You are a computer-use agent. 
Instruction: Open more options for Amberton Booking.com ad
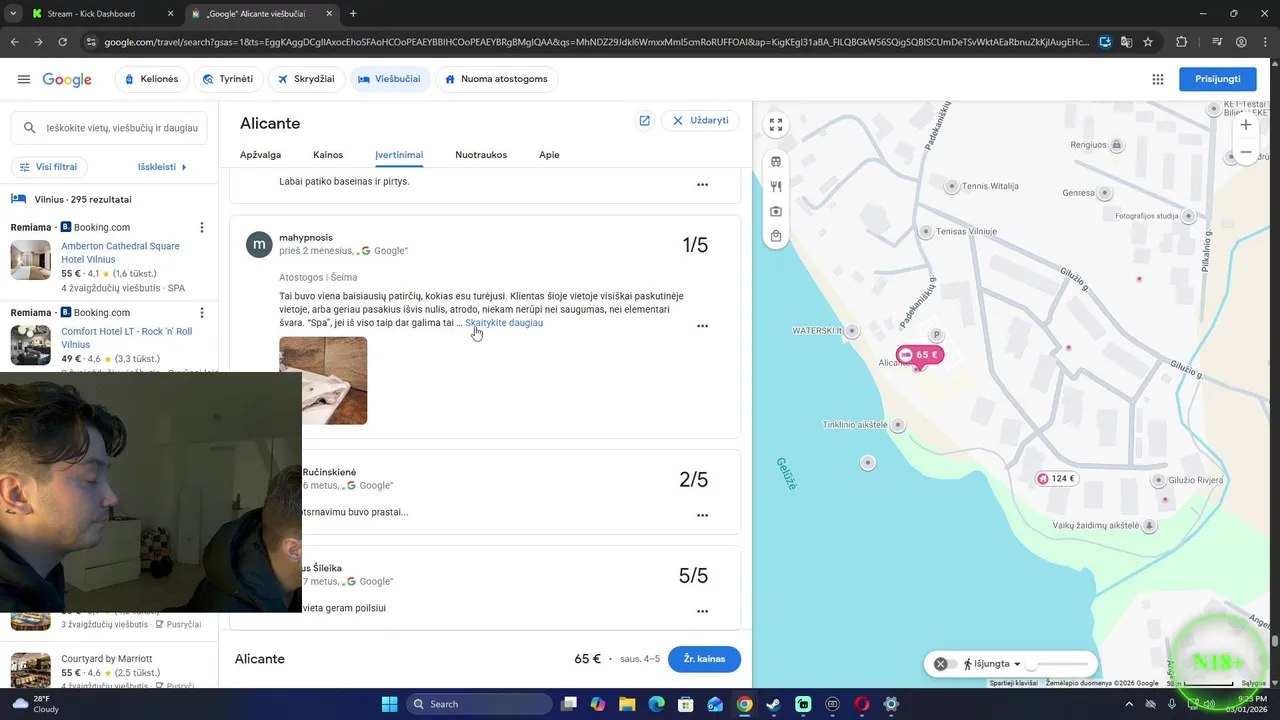point(202,227)
